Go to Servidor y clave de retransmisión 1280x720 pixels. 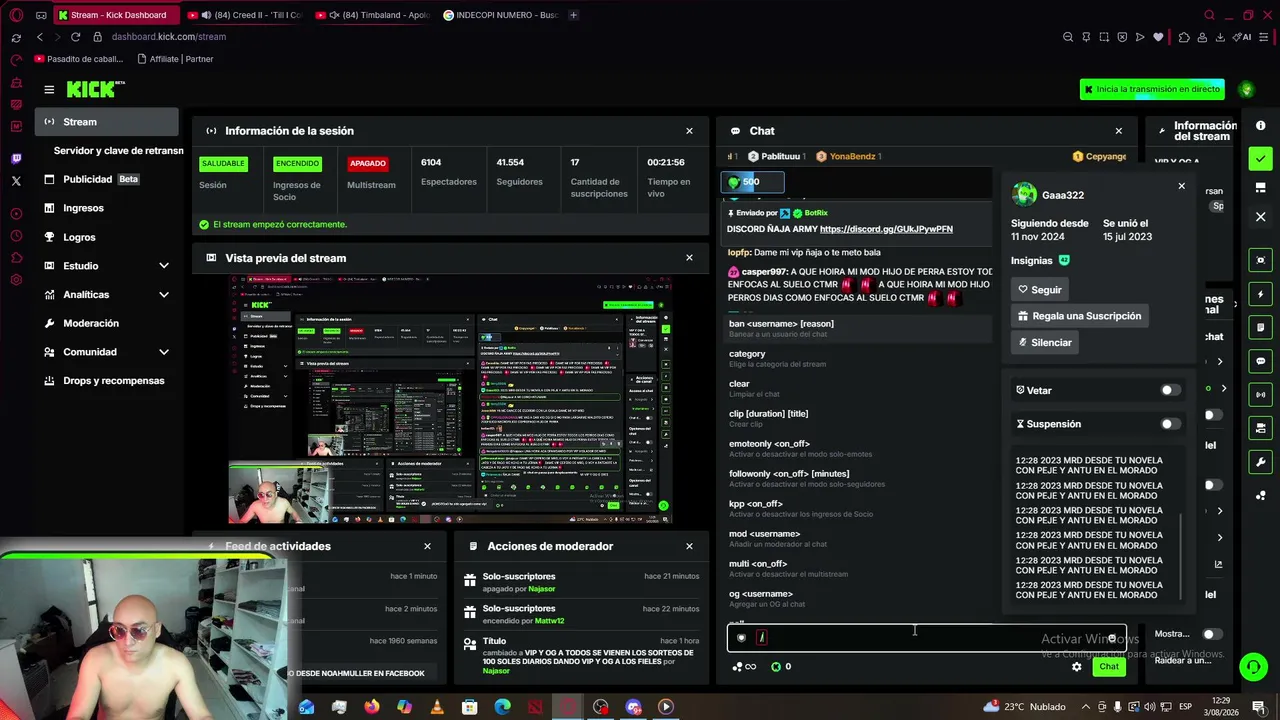[118, 150]
